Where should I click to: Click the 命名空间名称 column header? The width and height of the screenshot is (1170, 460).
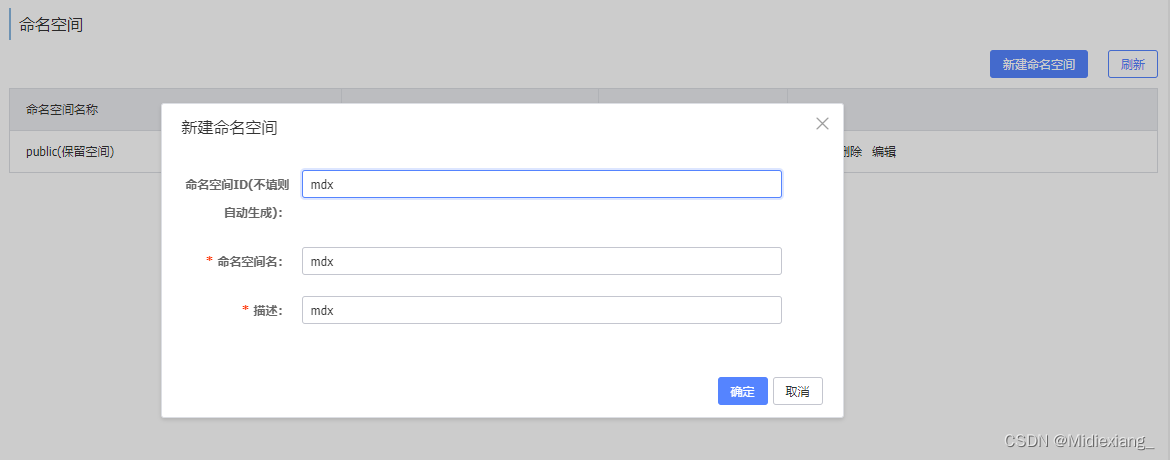[62, 109]
